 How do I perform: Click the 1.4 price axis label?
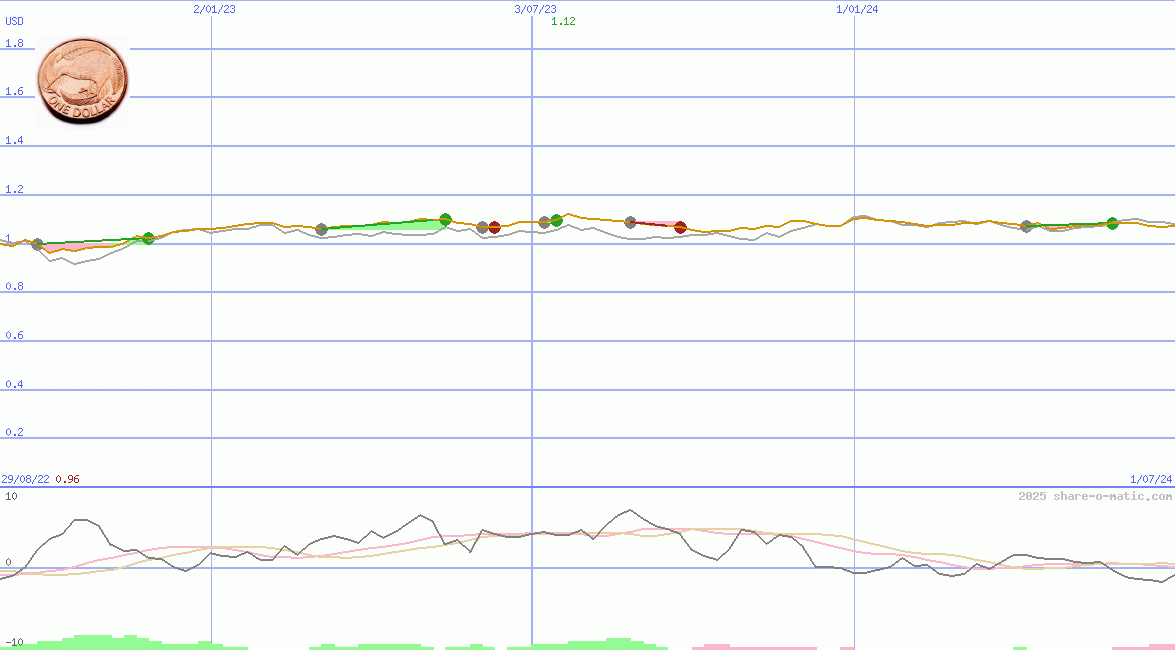point(14,140)
